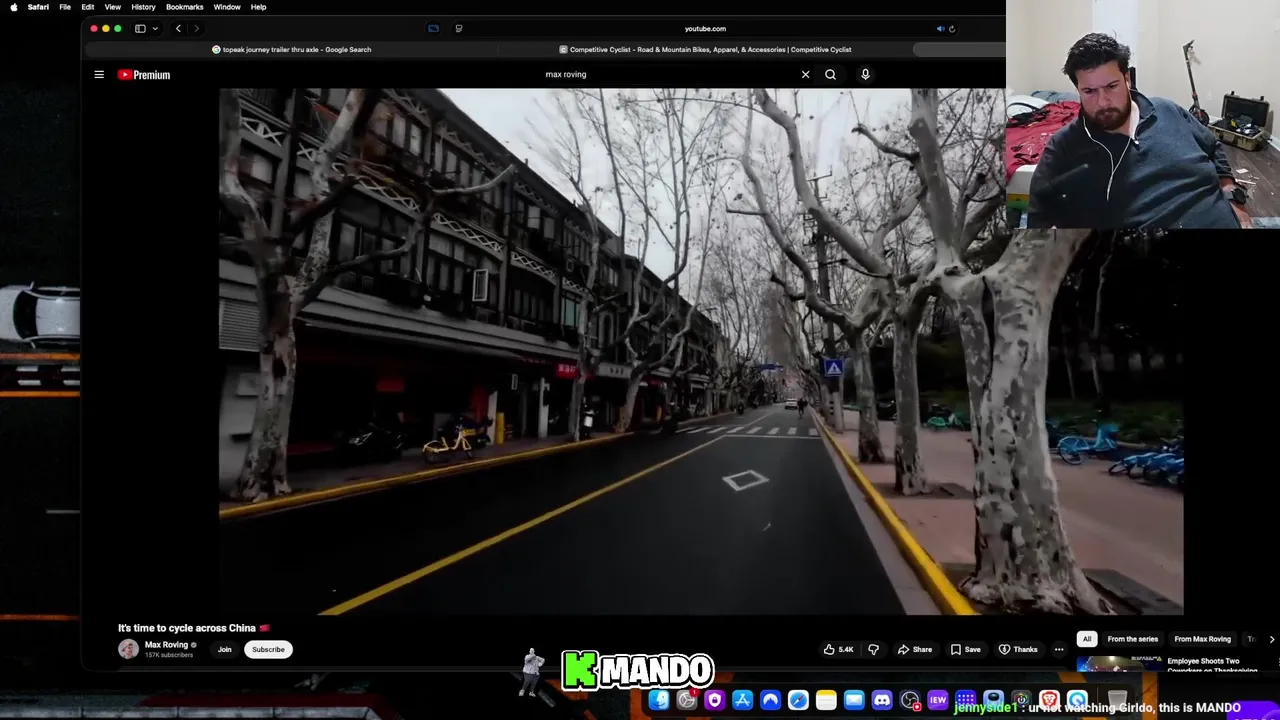Reload the YouTube page
Viewport: 1280px width, 720px height.
coord(952,28)
